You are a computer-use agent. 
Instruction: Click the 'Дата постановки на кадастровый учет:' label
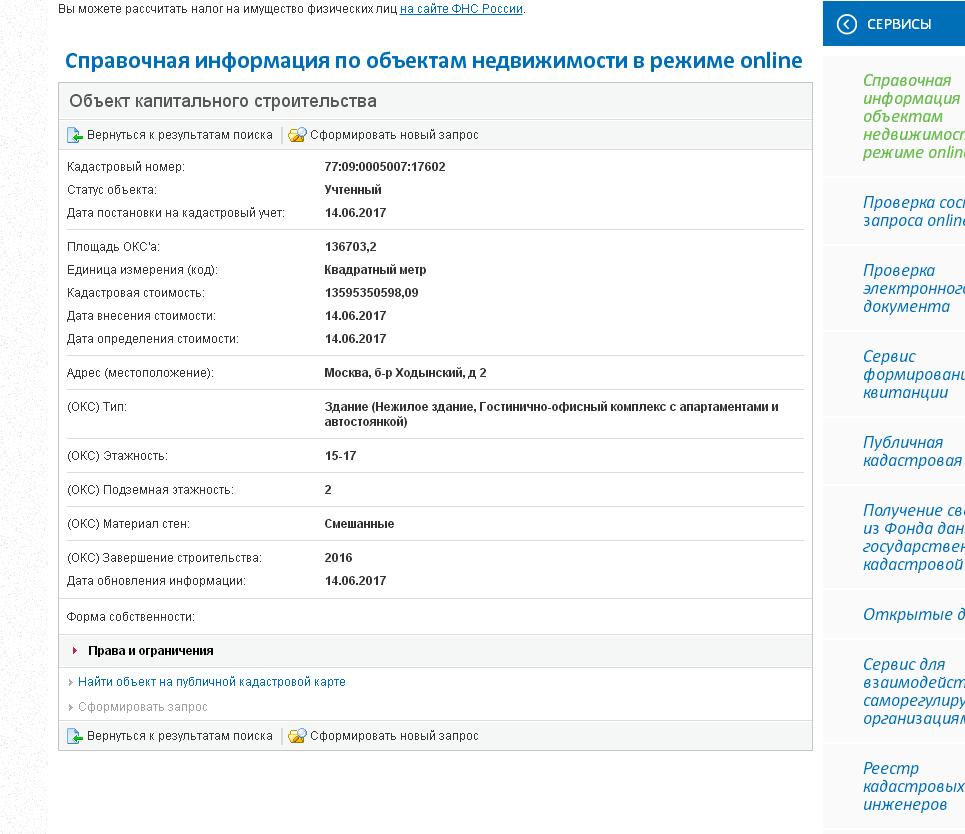[175, 212]
